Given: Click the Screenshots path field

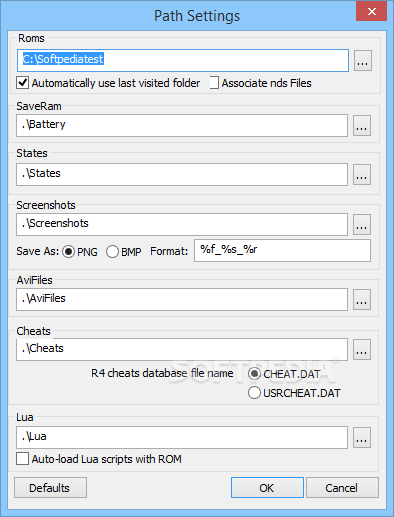Looking at the screenshot, I should 182,224.
